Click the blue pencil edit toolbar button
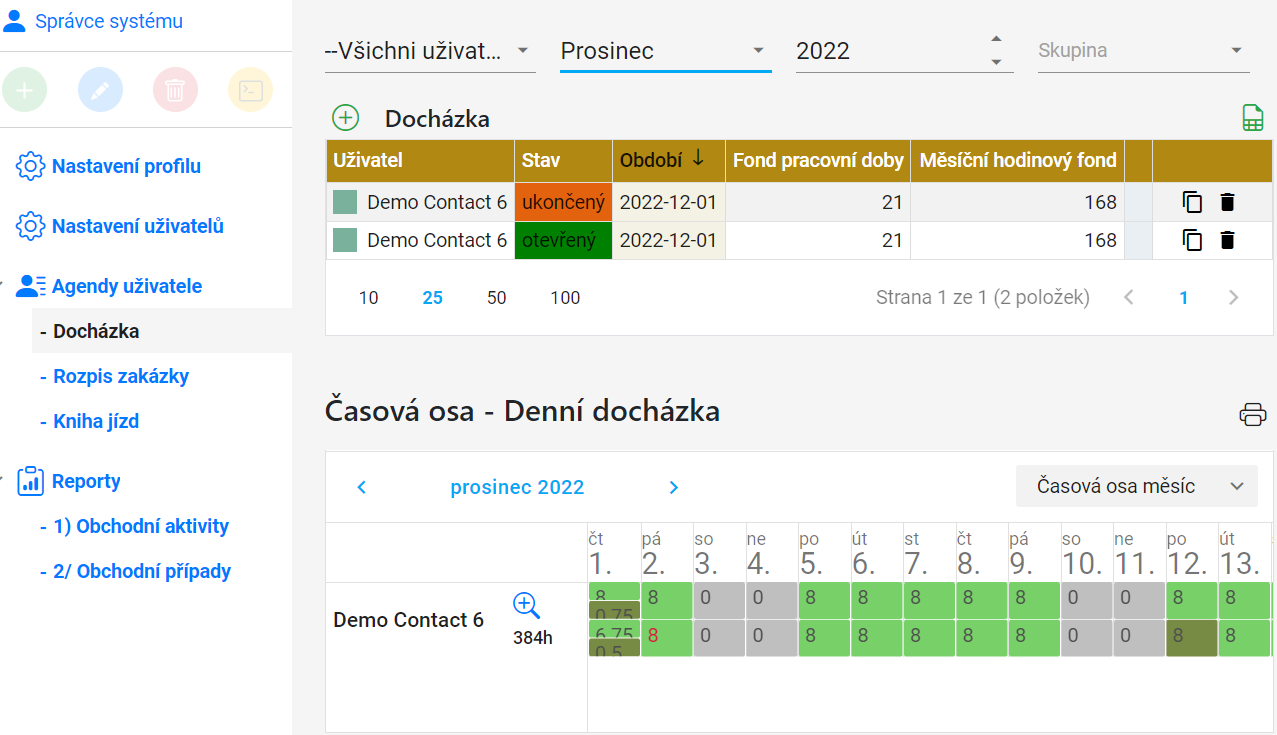This screenshot has height=735, width=1277. click(100, 90)
